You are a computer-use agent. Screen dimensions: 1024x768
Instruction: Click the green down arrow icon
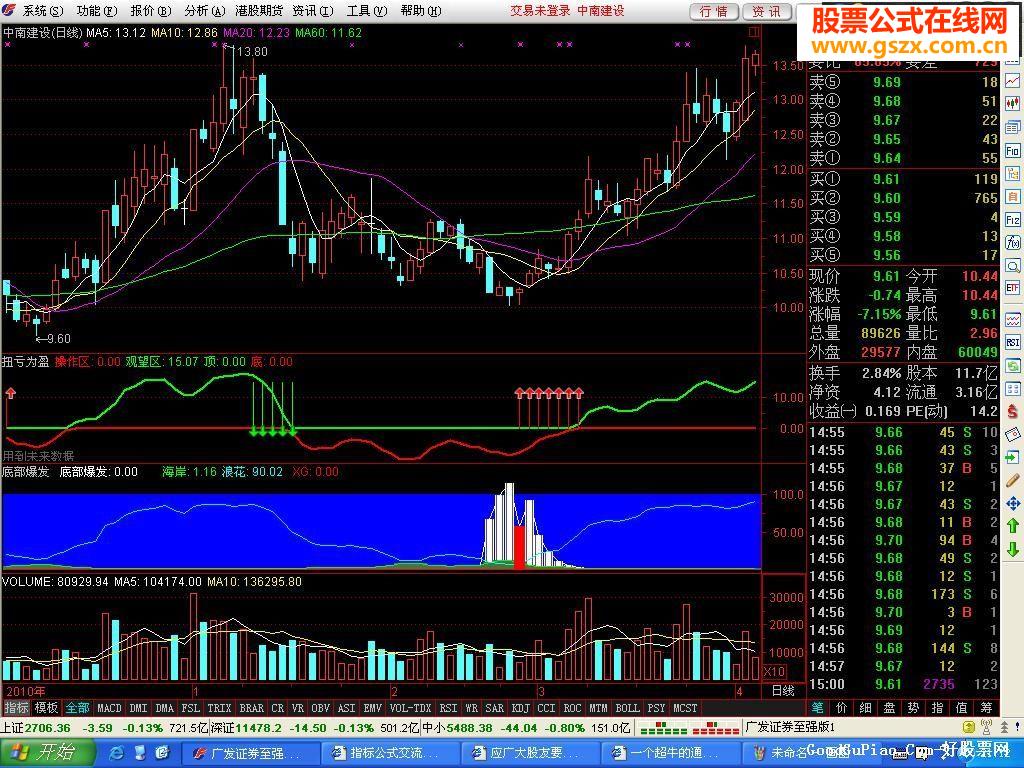pyautogui.click(x=1012, y=549)
